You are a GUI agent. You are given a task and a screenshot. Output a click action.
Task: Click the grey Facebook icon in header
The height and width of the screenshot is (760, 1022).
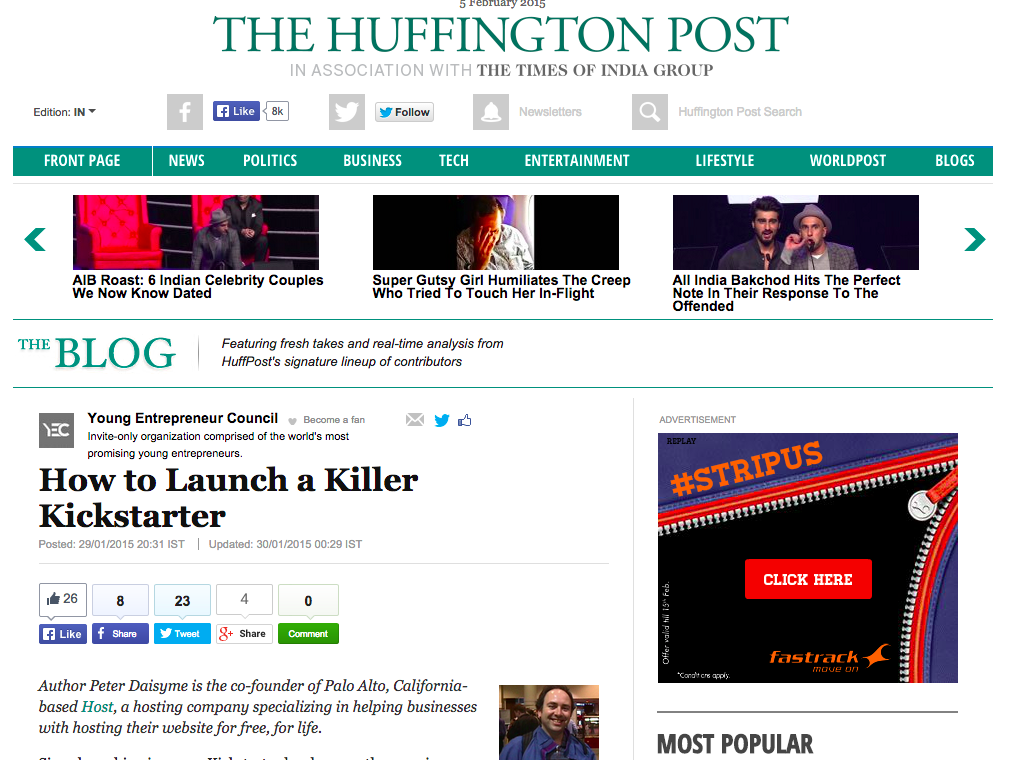[185, 112]
